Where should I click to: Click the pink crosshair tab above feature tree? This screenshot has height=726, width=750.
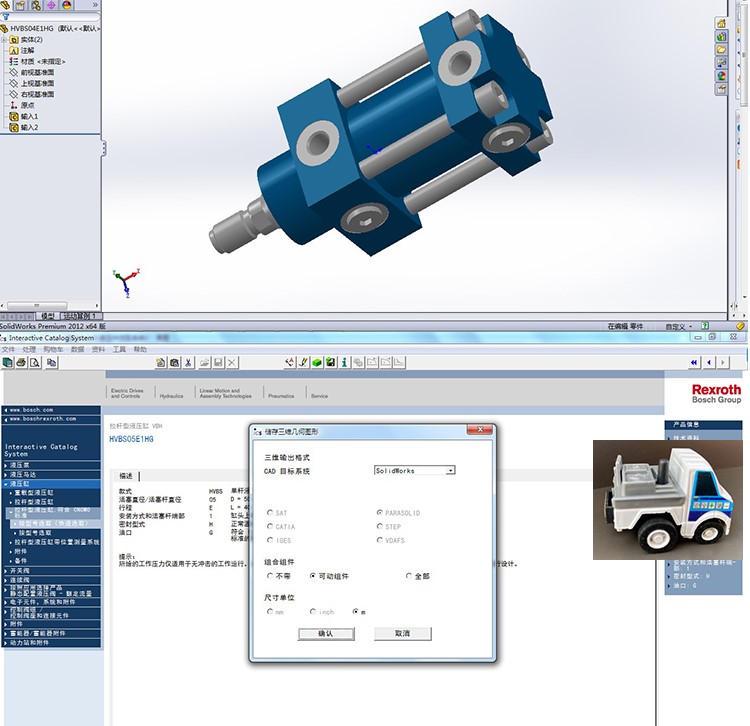tap(51, 5)
